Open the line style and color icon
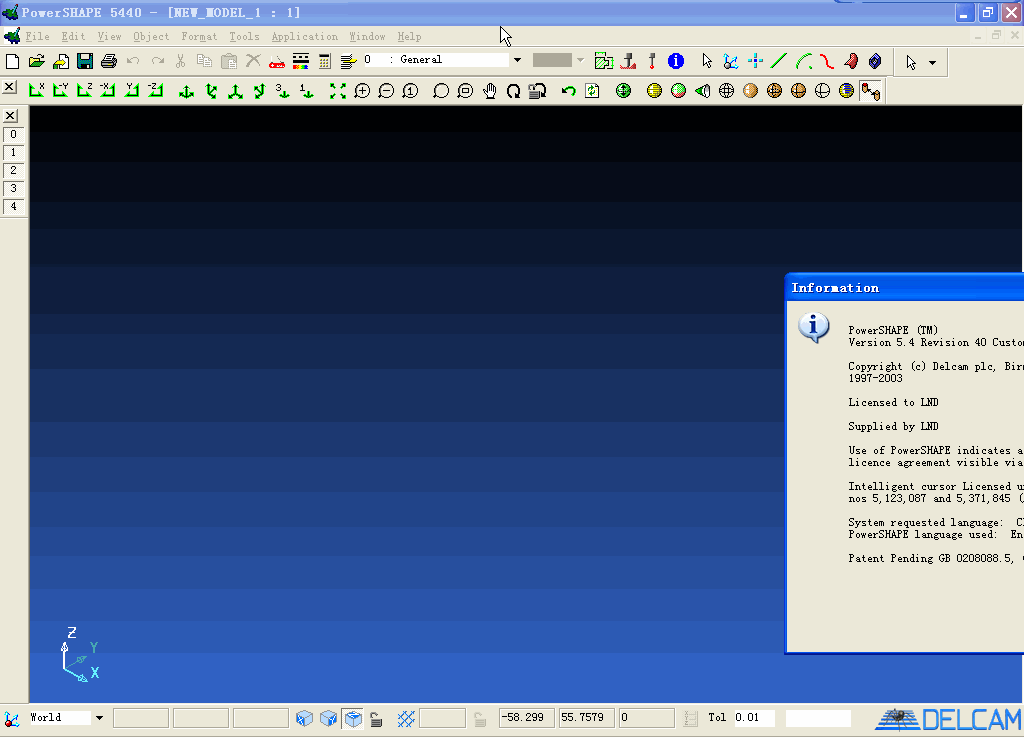The height and width of the screenshot is (738, 1024). tap(301, 61)
